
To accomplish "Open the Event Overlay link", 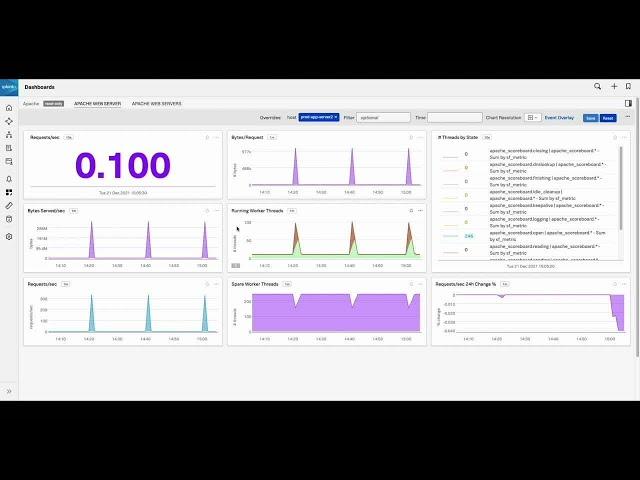I will click(x=559, y=118).
